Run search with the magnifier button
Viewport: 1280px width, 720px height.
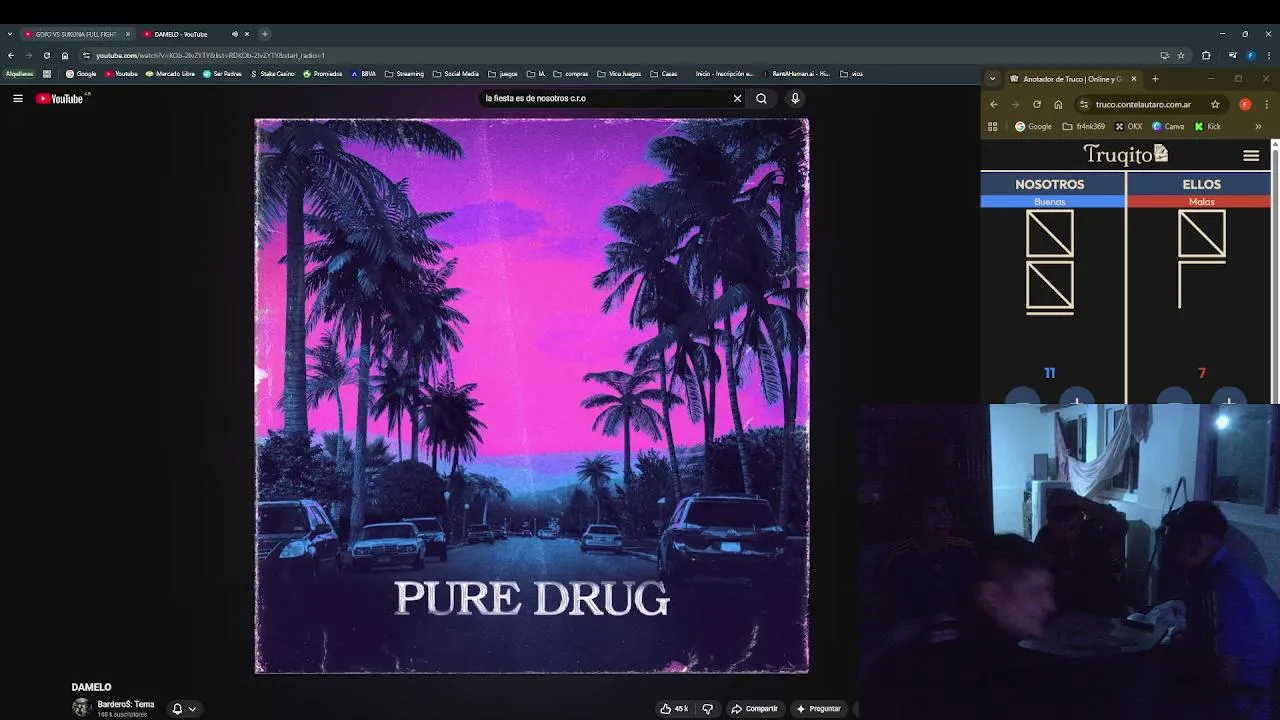pos(761,98)
